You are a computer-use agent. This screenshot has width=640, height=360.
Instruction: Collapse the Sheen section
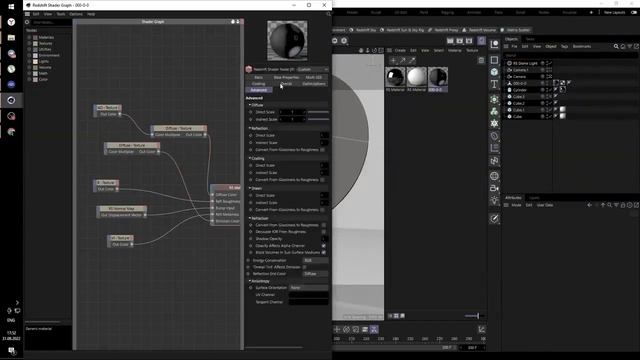click(x=250, y=188)
